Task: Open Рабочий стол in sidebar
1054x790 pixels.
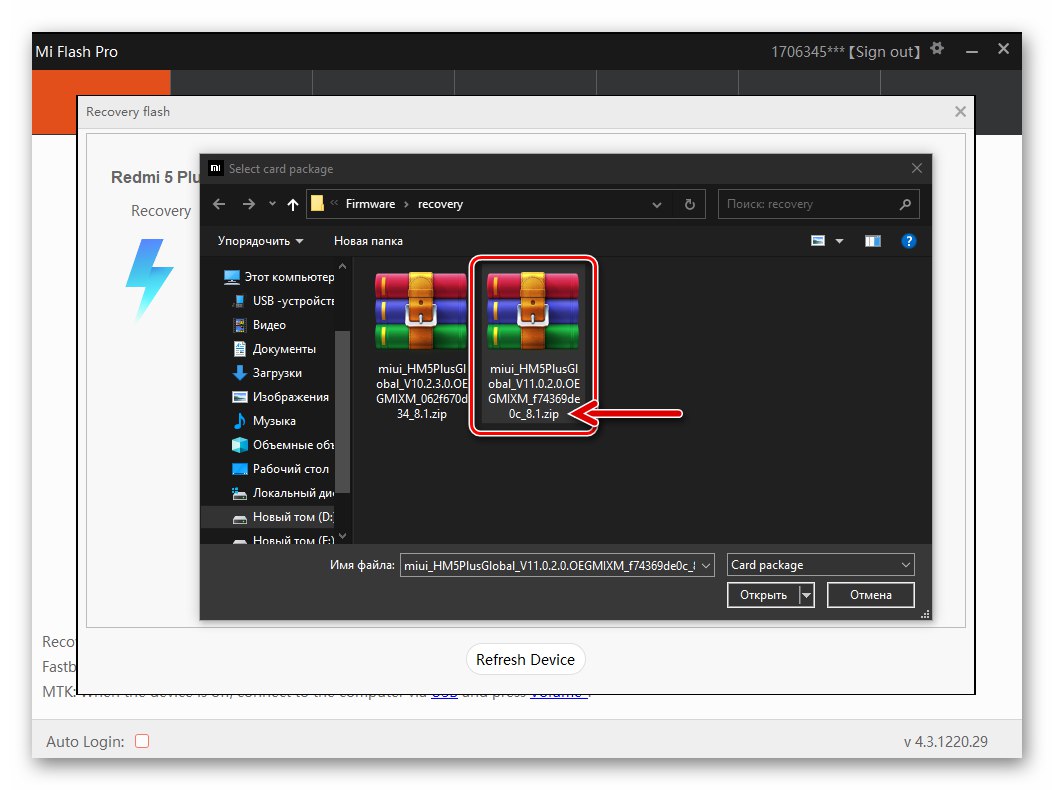Action: (x=280, y=469)
